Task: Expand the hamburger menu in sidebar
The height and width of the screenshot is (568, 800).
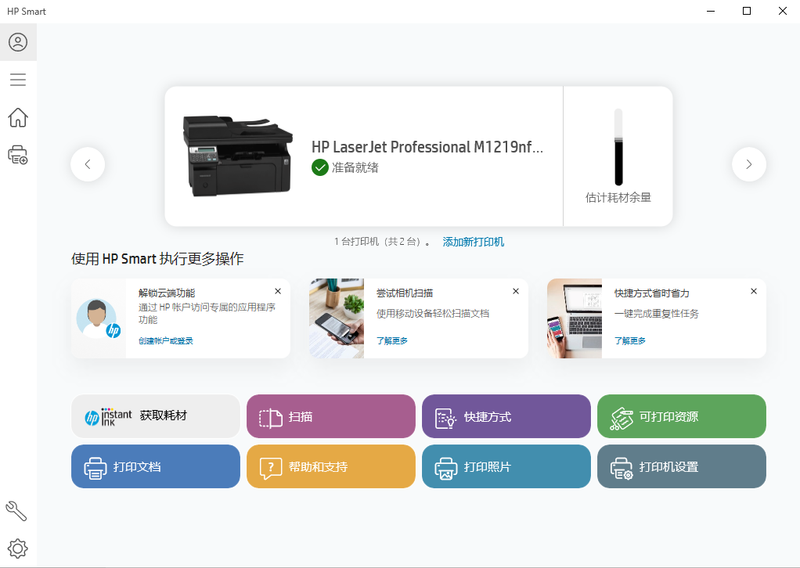Action: 18,80
